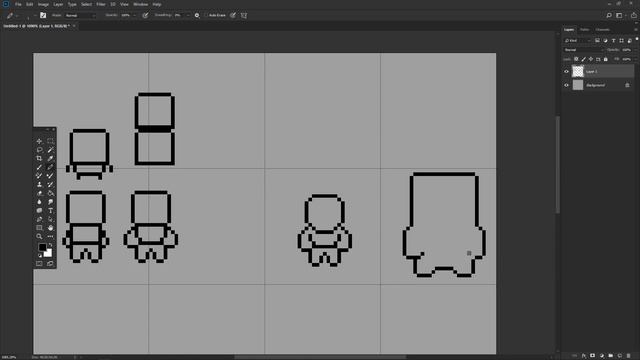Viewport: 640px width, 360px height.
Task: Open the pencil Mode dropdown
Action: point(80,15)
